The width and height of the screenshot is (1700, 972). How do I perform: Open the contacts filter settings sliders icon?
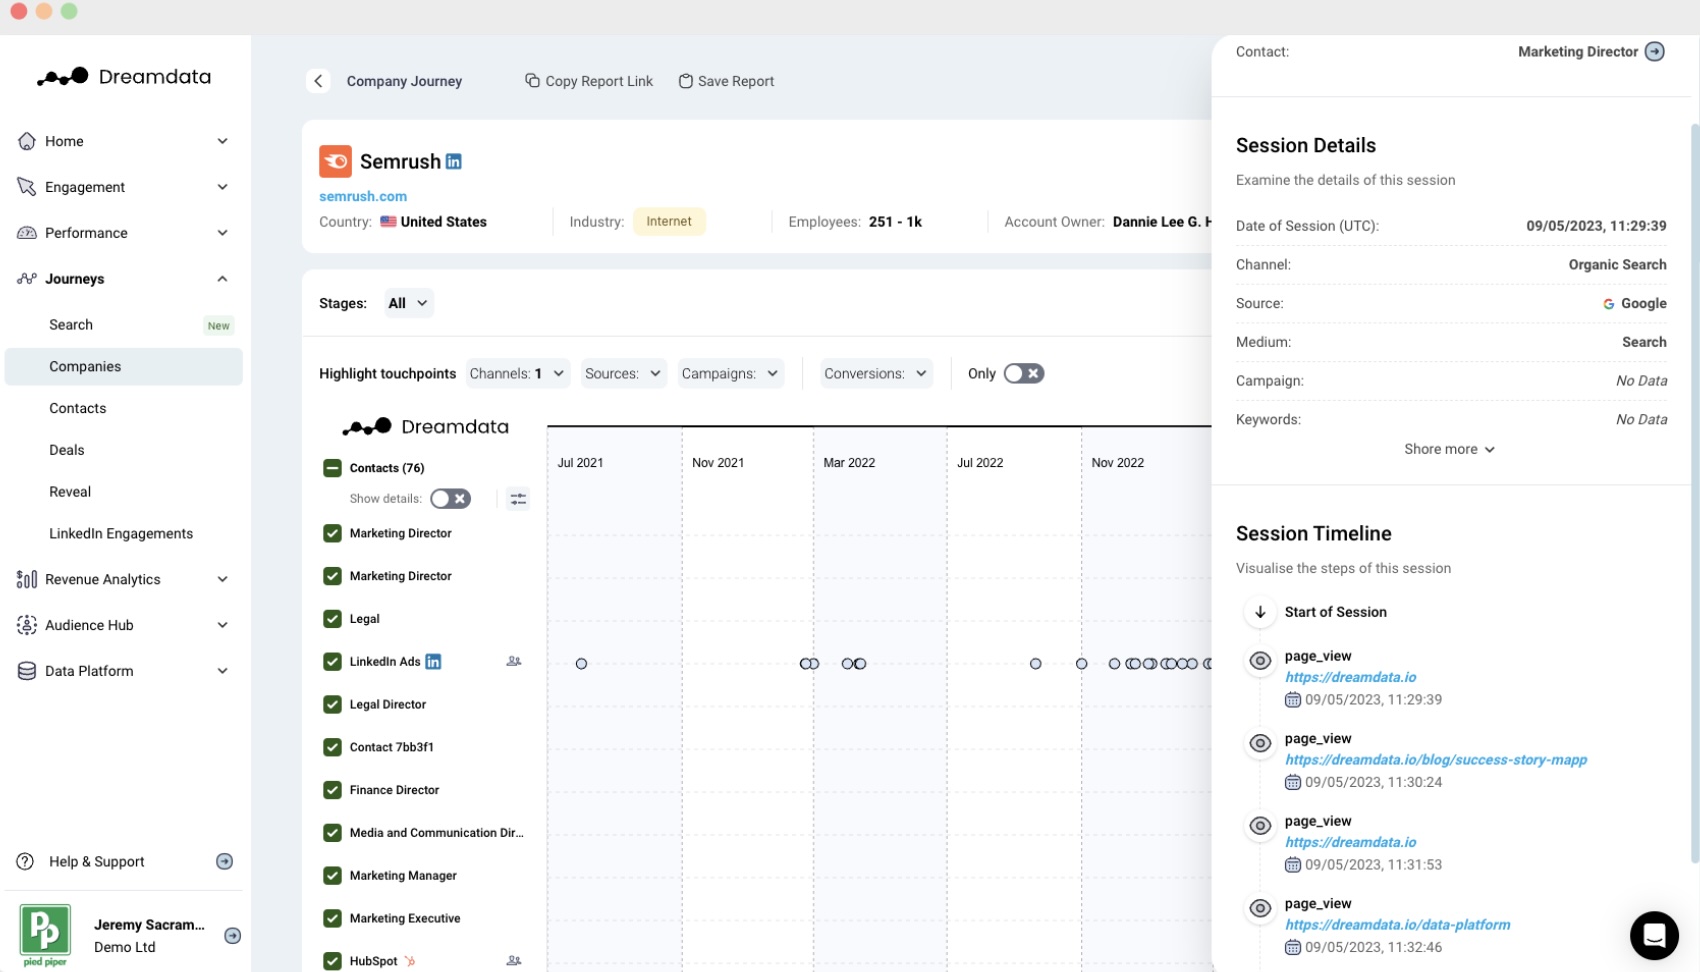tap(518, 499)
